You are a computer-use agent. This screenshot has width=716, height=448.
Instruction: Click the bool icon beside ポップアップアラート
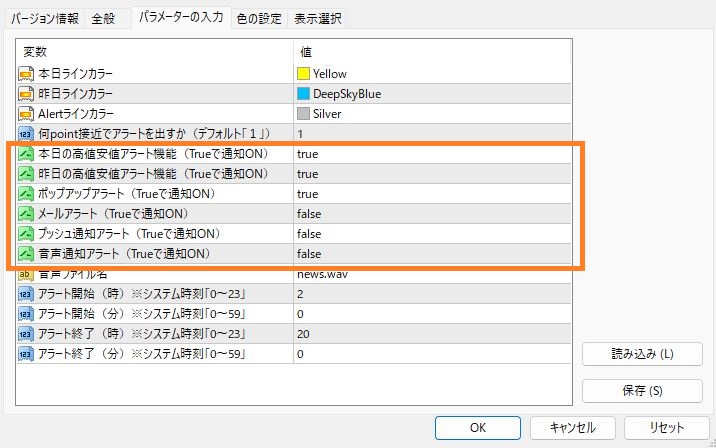(x=26, y=194)
